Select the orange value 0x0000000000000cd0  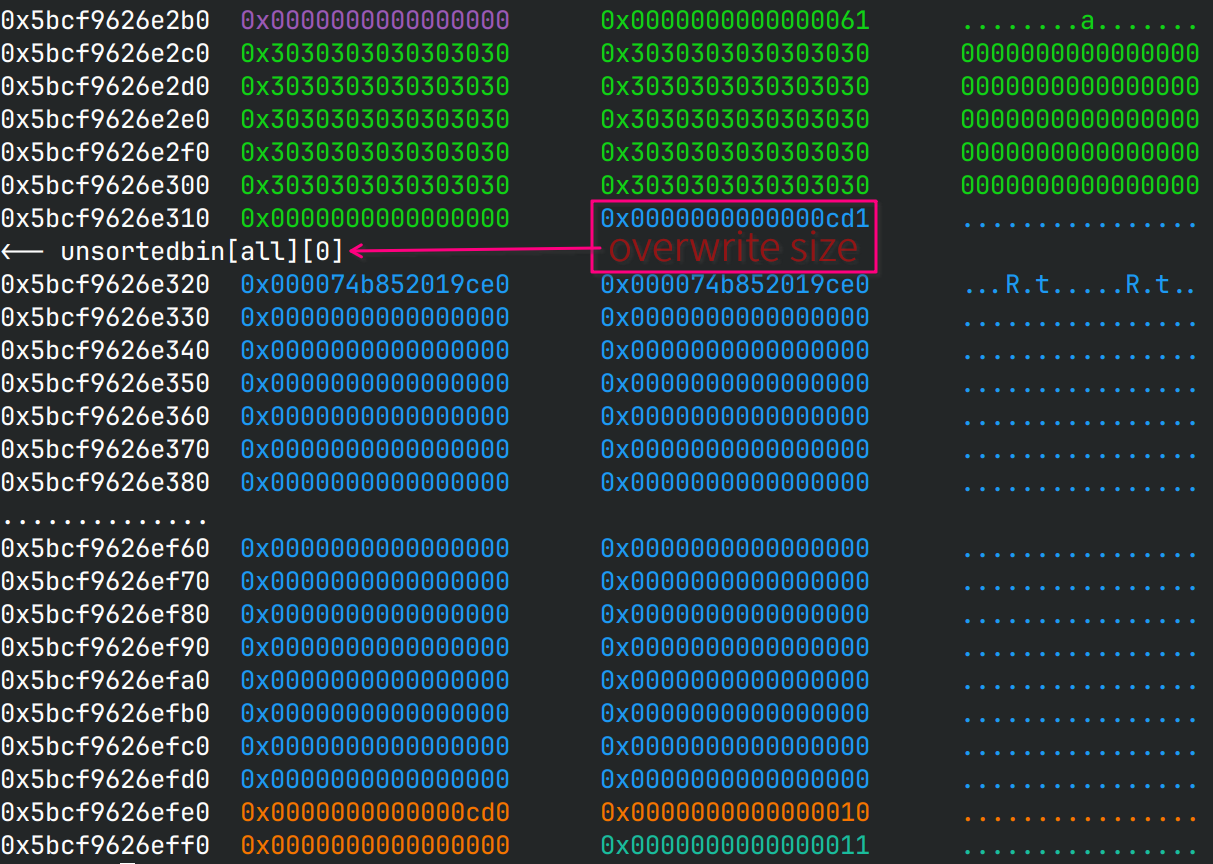[375, 812]
